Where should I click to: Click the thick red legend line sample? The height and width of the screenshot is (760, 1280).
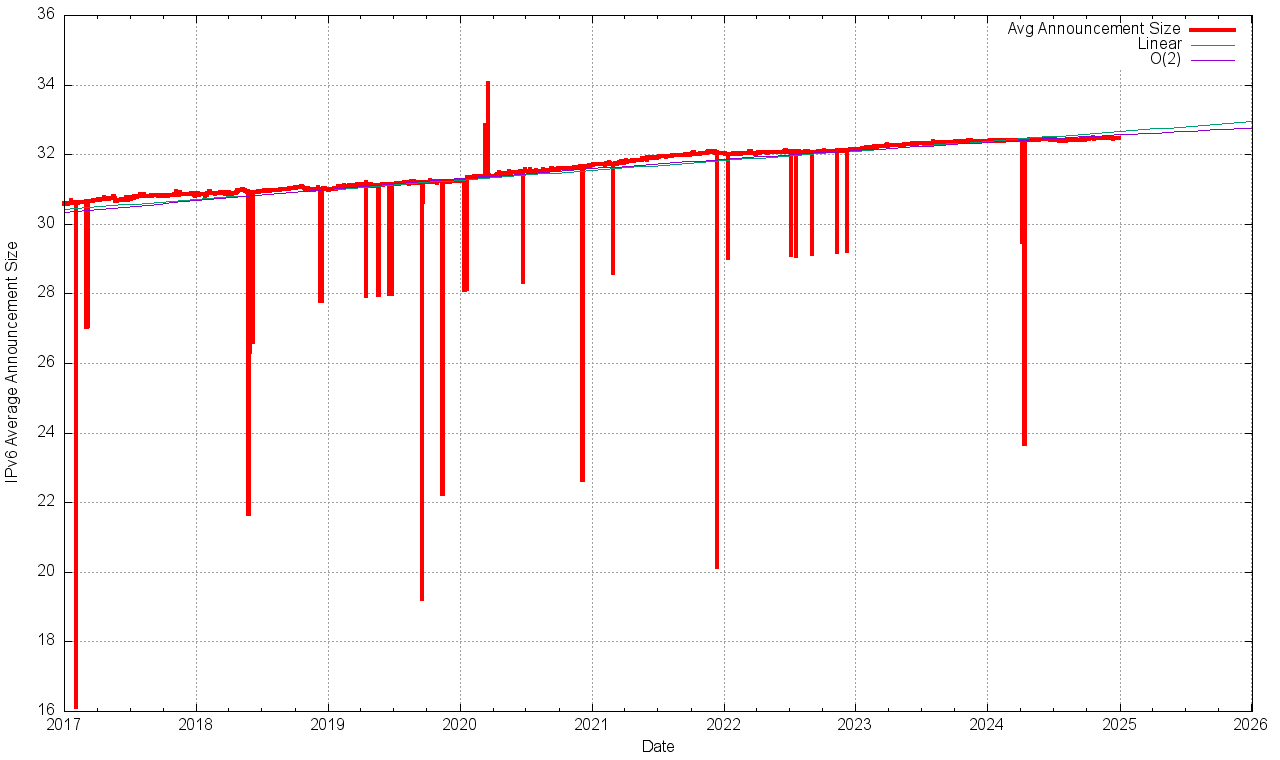click(1212, 30)
